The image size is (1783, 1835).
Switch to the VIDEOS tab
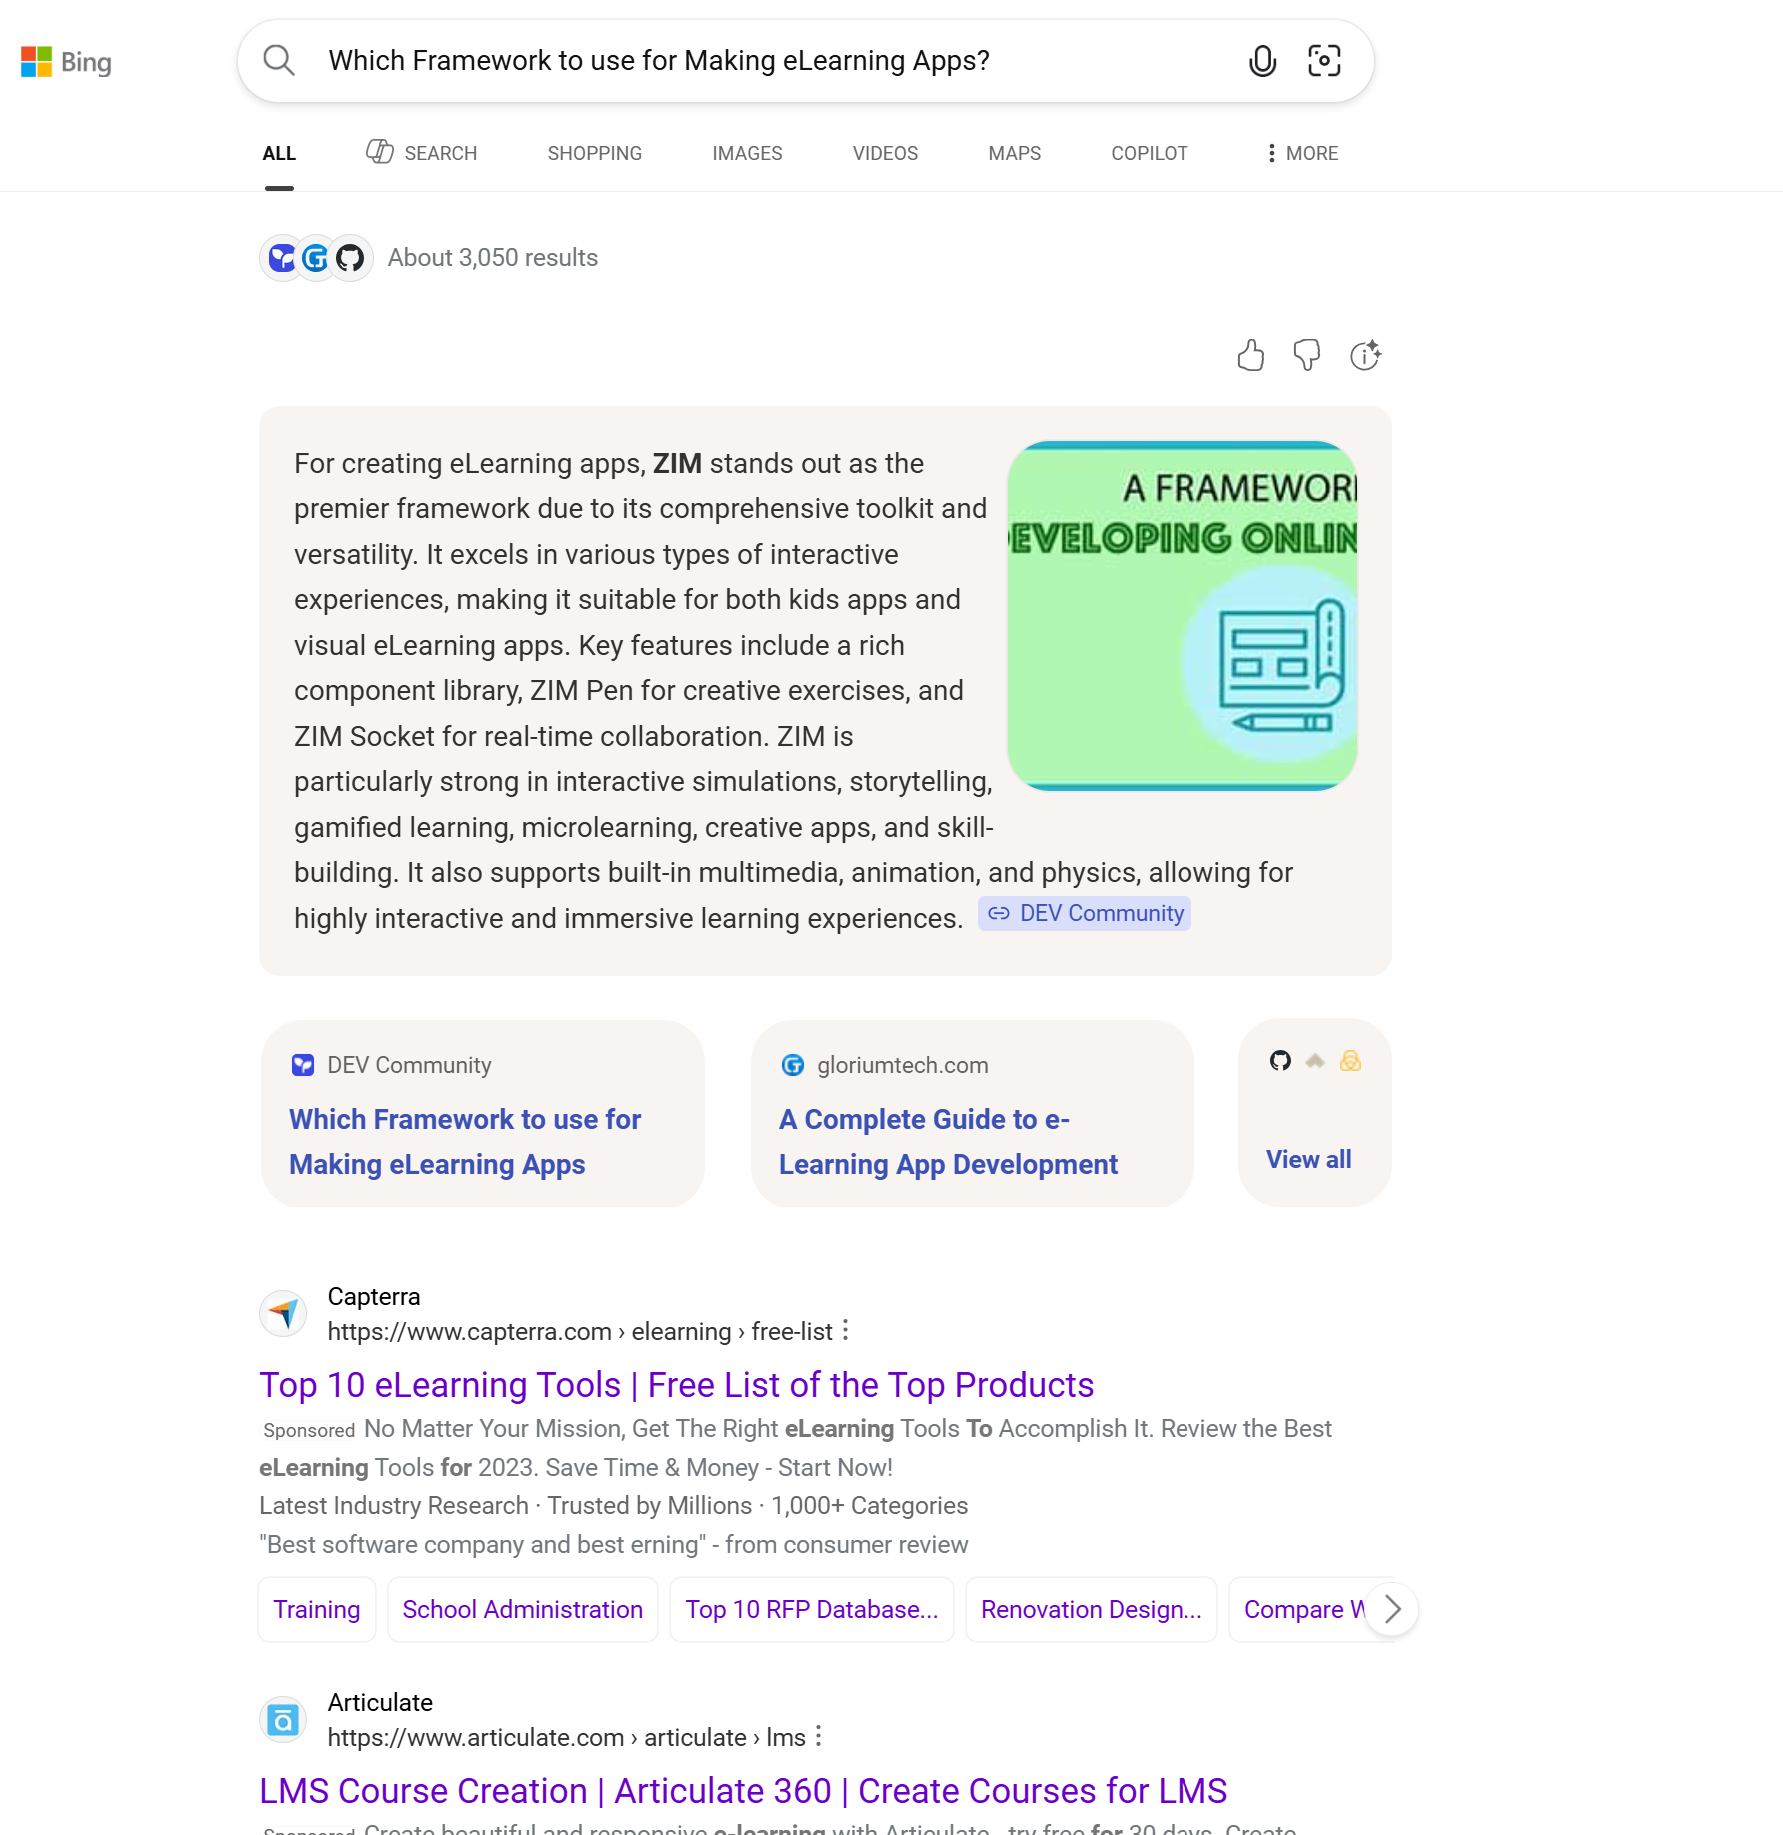[885, 153]
